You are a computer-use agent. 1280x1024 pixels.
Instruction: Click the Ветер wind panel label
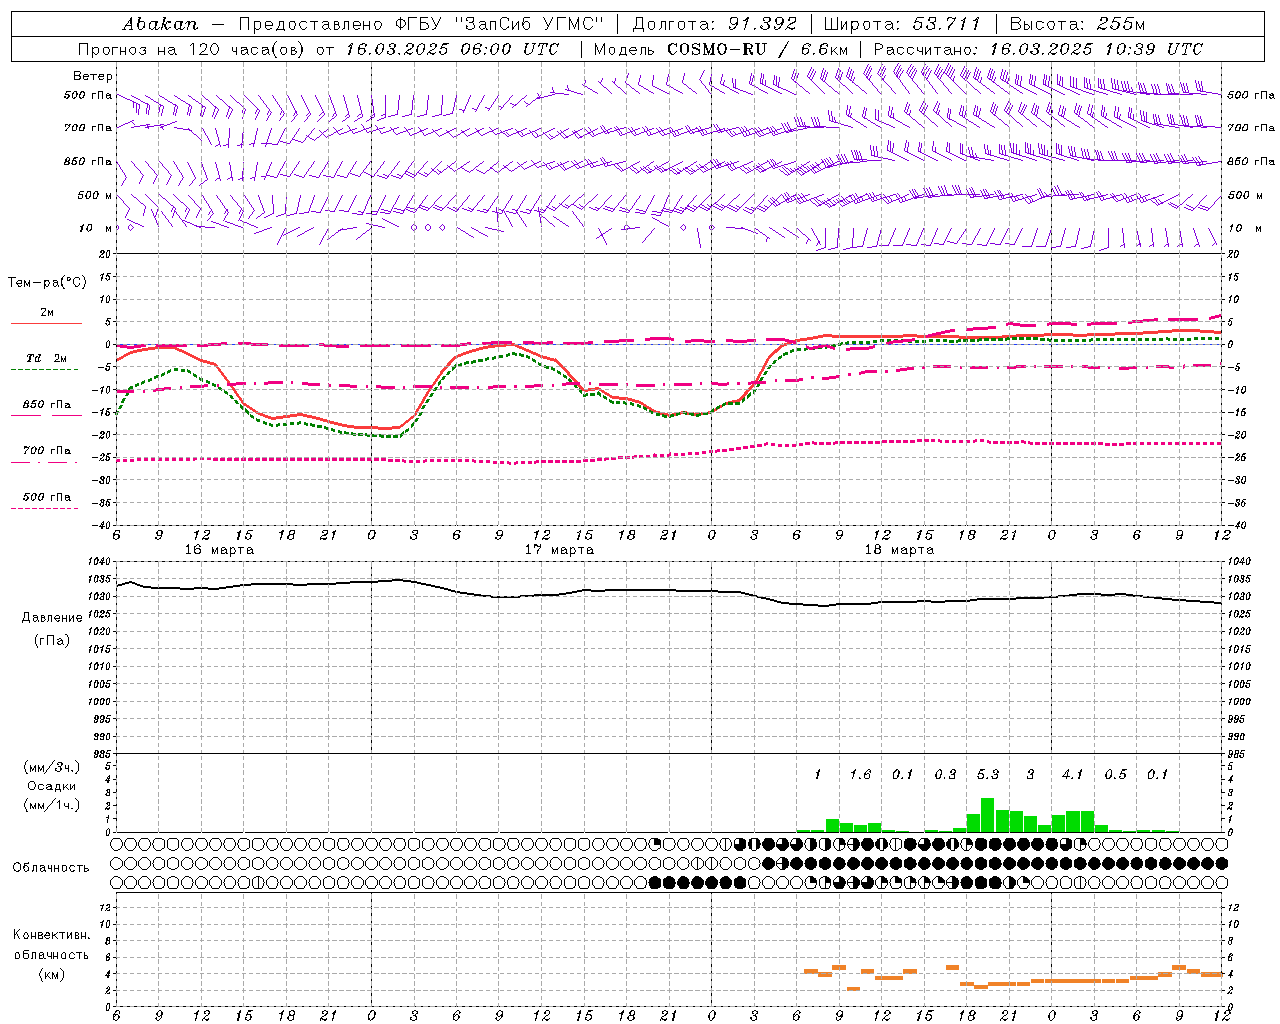(x=93, y=76)
